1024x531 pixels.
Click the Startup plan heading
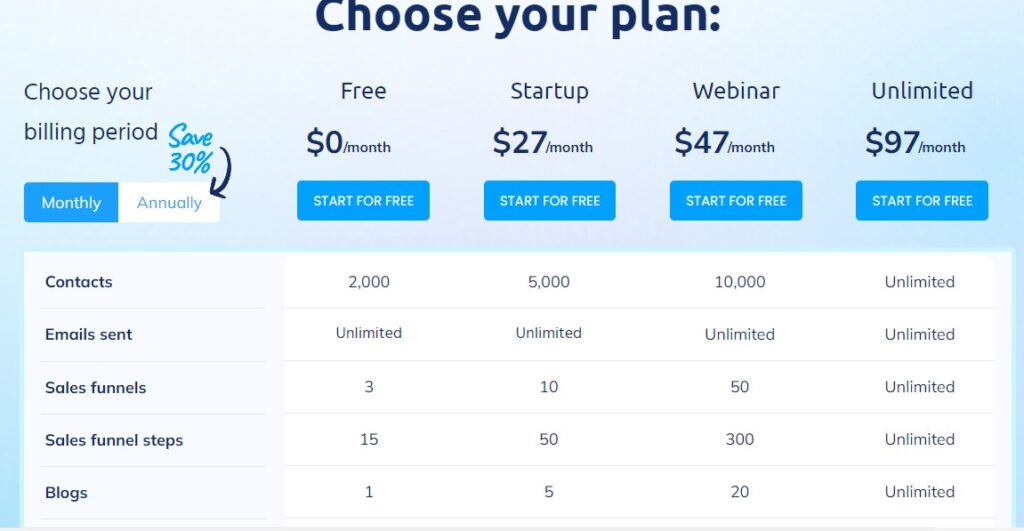pos(549,91)
